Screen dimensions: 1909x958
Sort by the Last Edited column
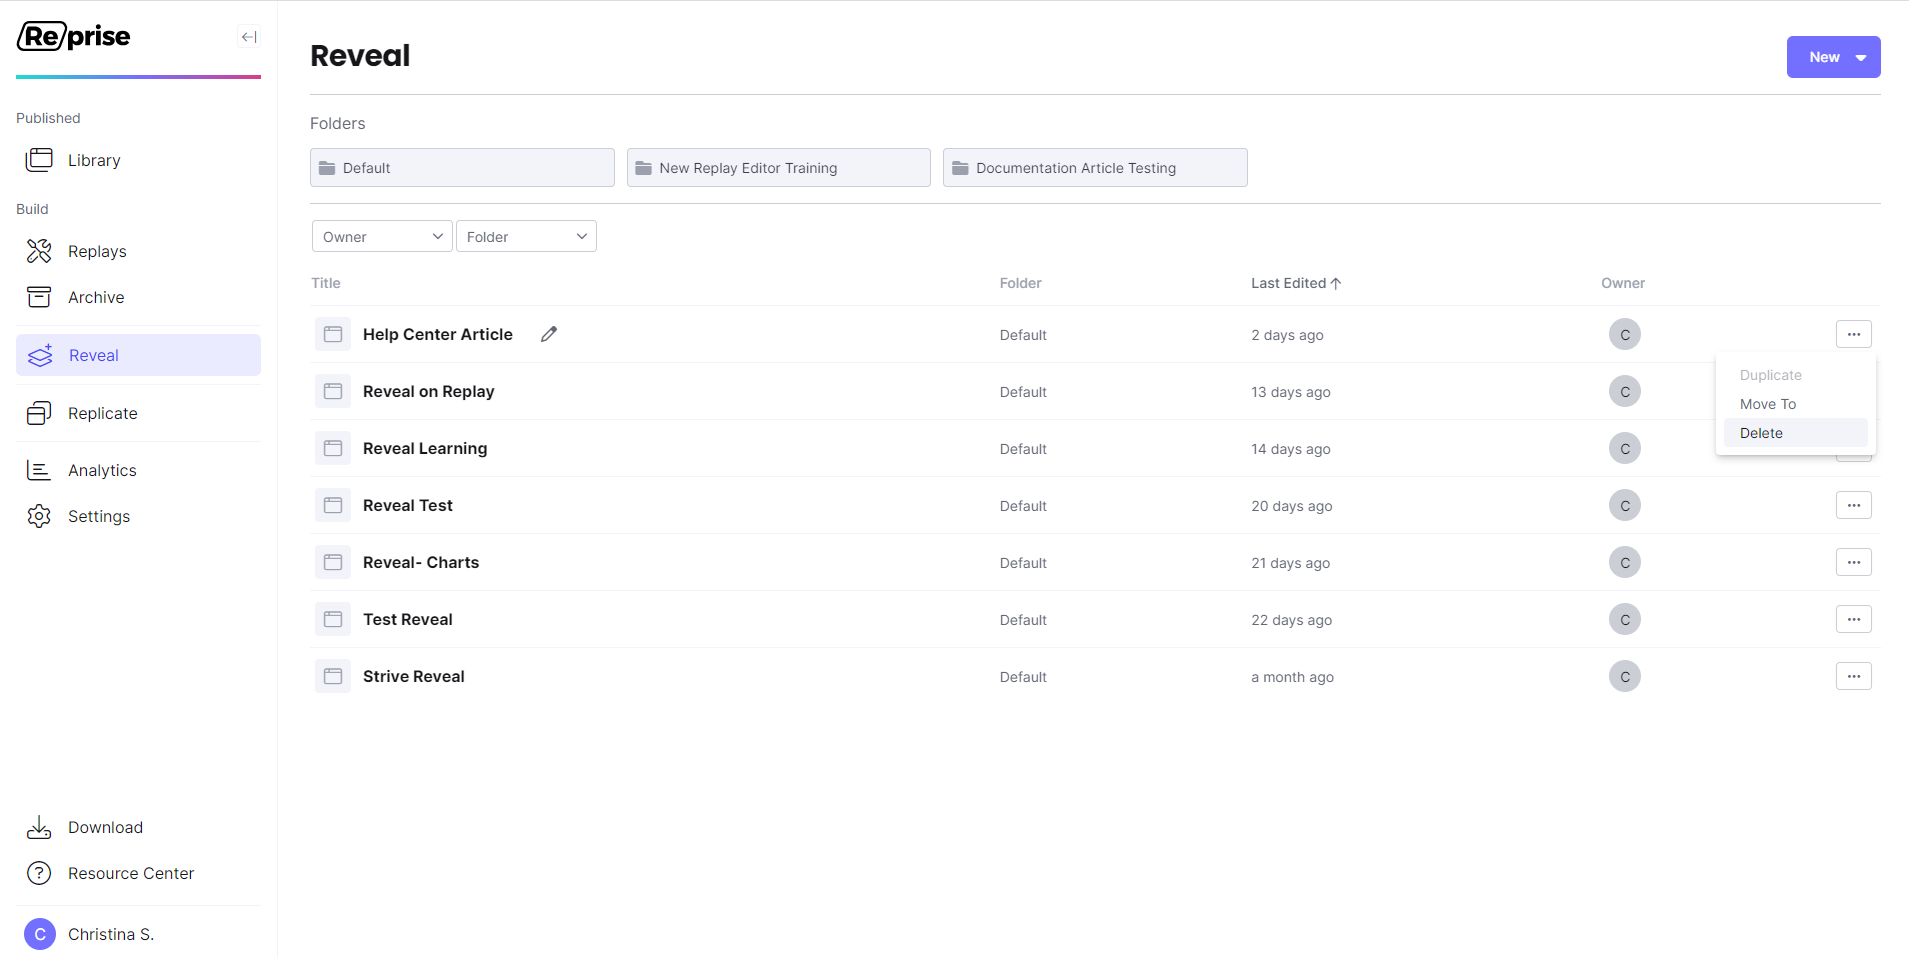[x=1296, y=283]
